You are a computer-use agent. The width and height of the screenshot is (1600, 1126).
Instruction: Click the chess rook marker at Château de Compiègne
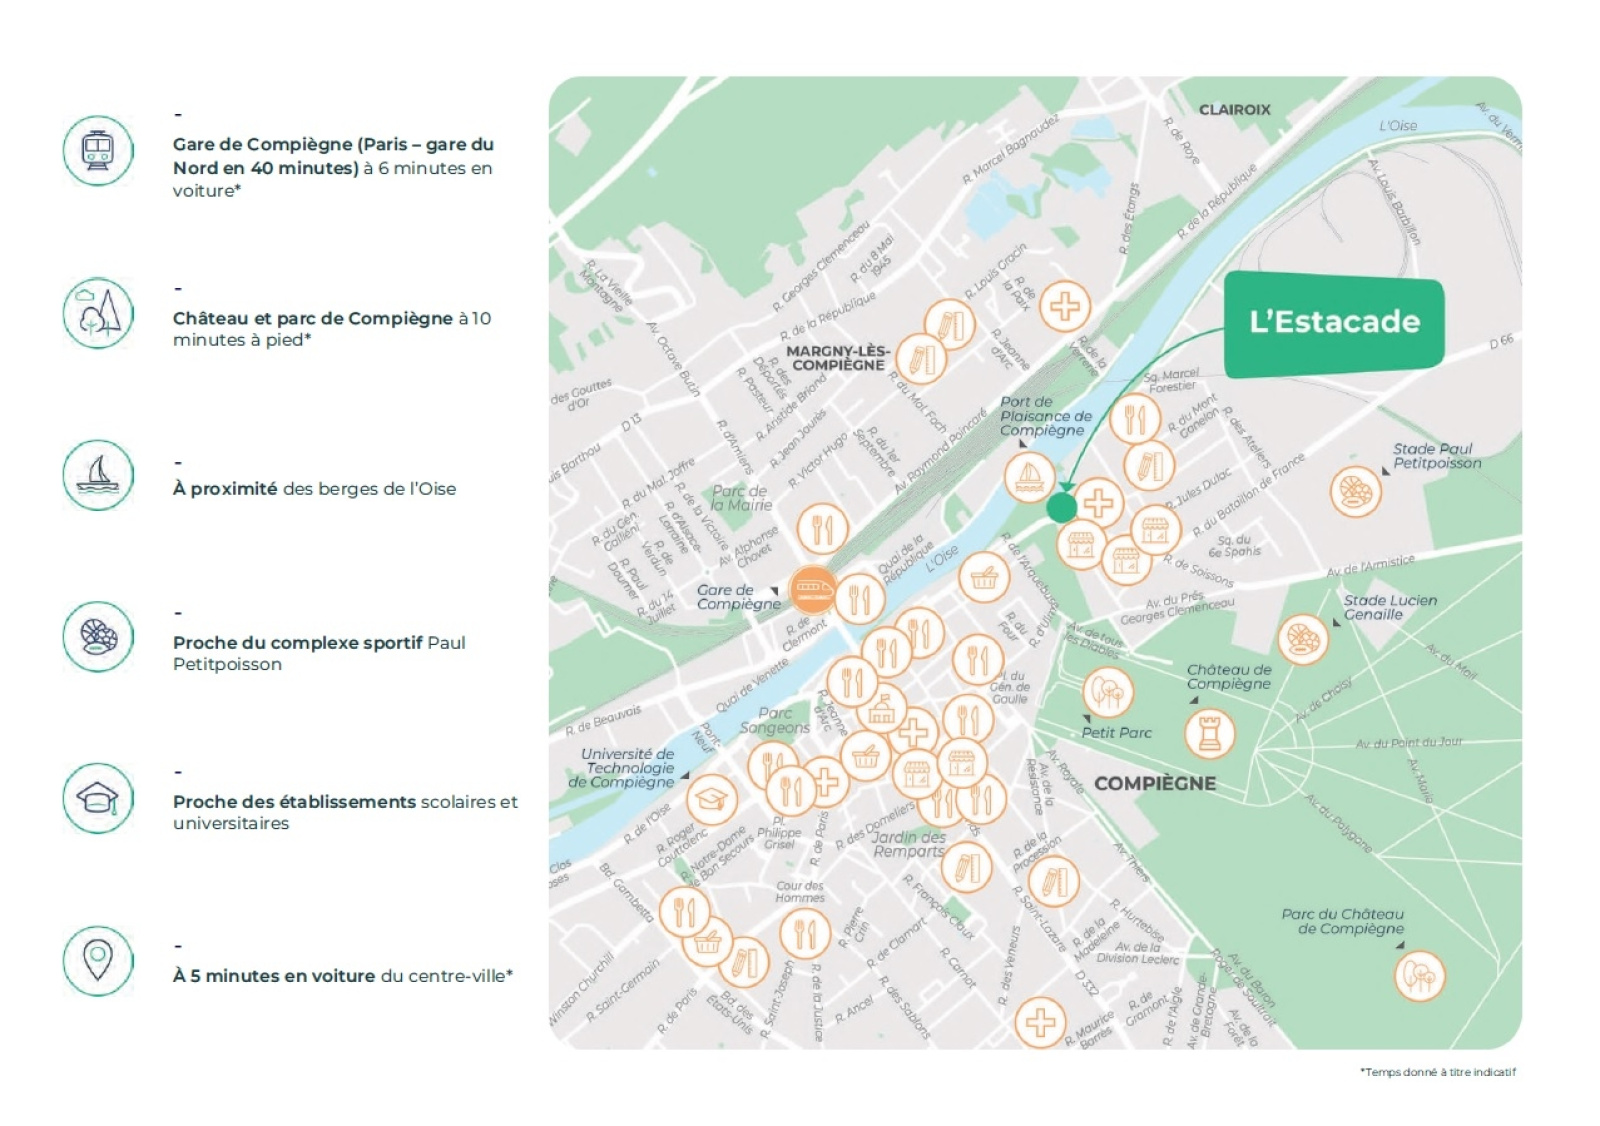1210,733
